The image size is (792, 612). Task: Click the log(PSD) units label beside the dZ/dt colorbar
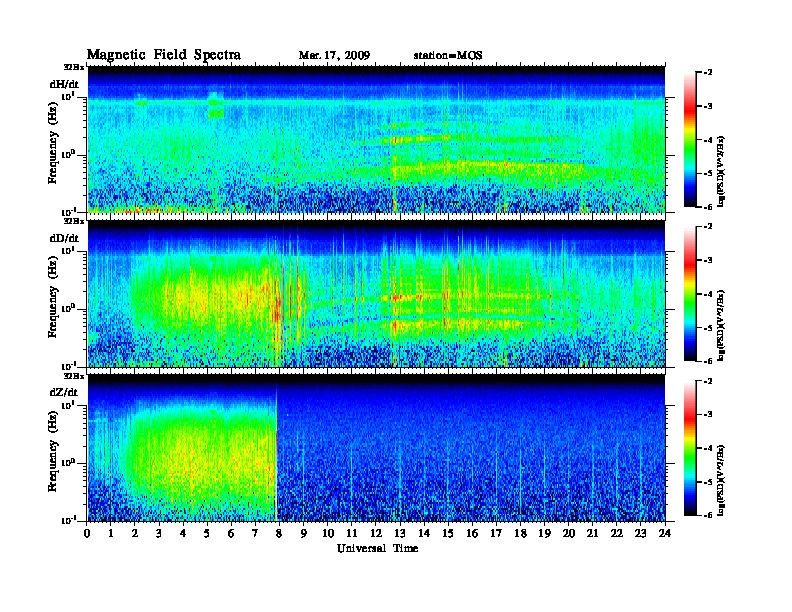(721, 479)
